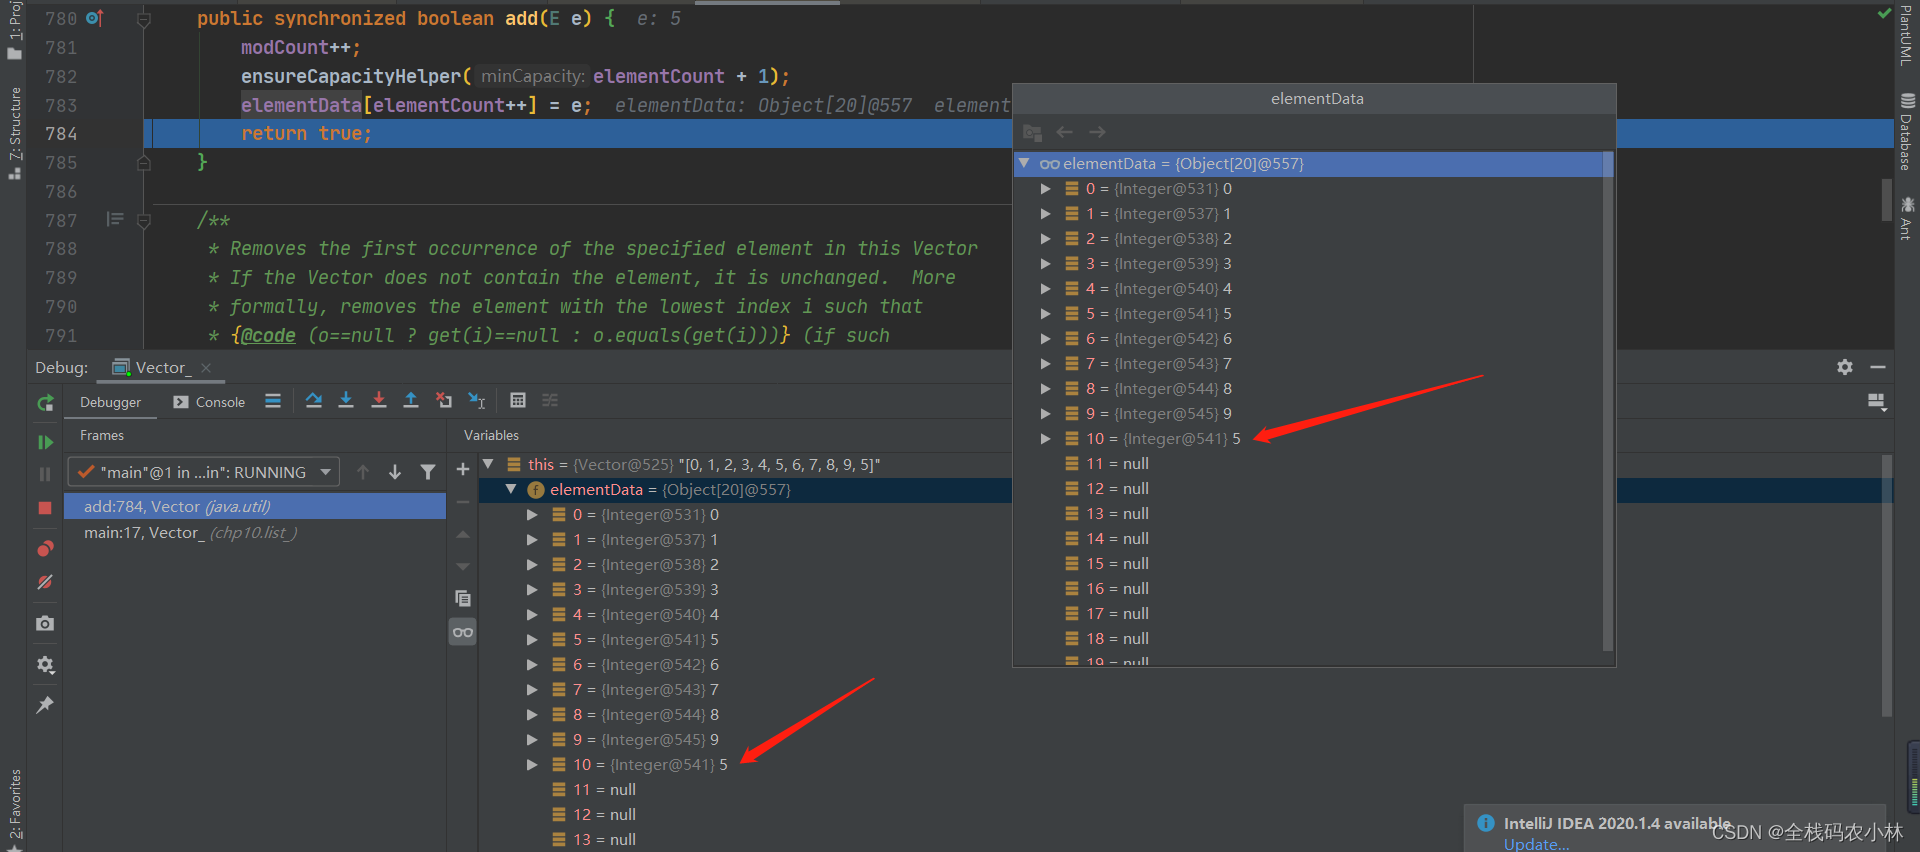Switch to the Debugger tab
Viewport: 1920px width, 852px height.
[x=110, y=402]
